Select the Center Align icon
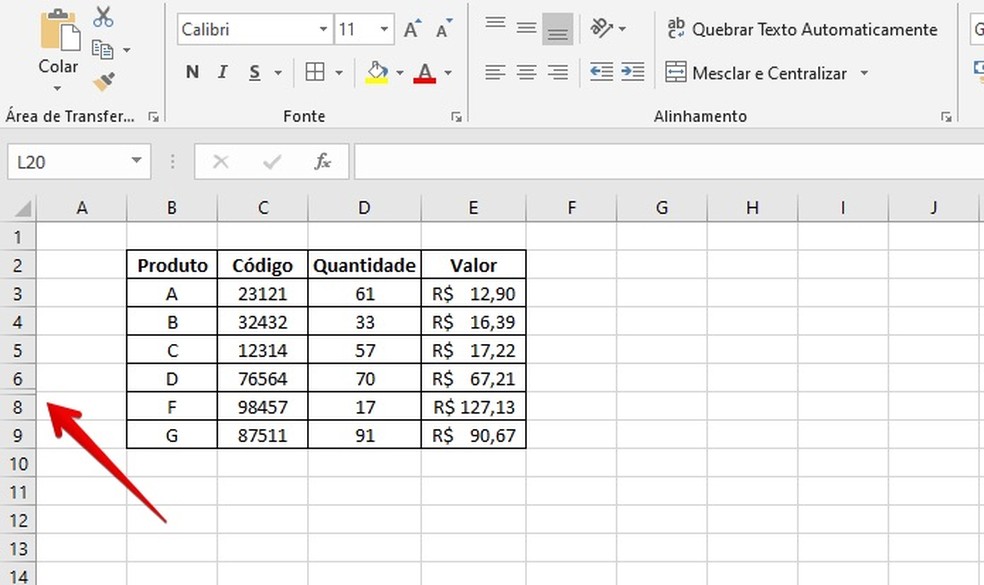Viewport: 984px width, 585px height. pos(526,70)
